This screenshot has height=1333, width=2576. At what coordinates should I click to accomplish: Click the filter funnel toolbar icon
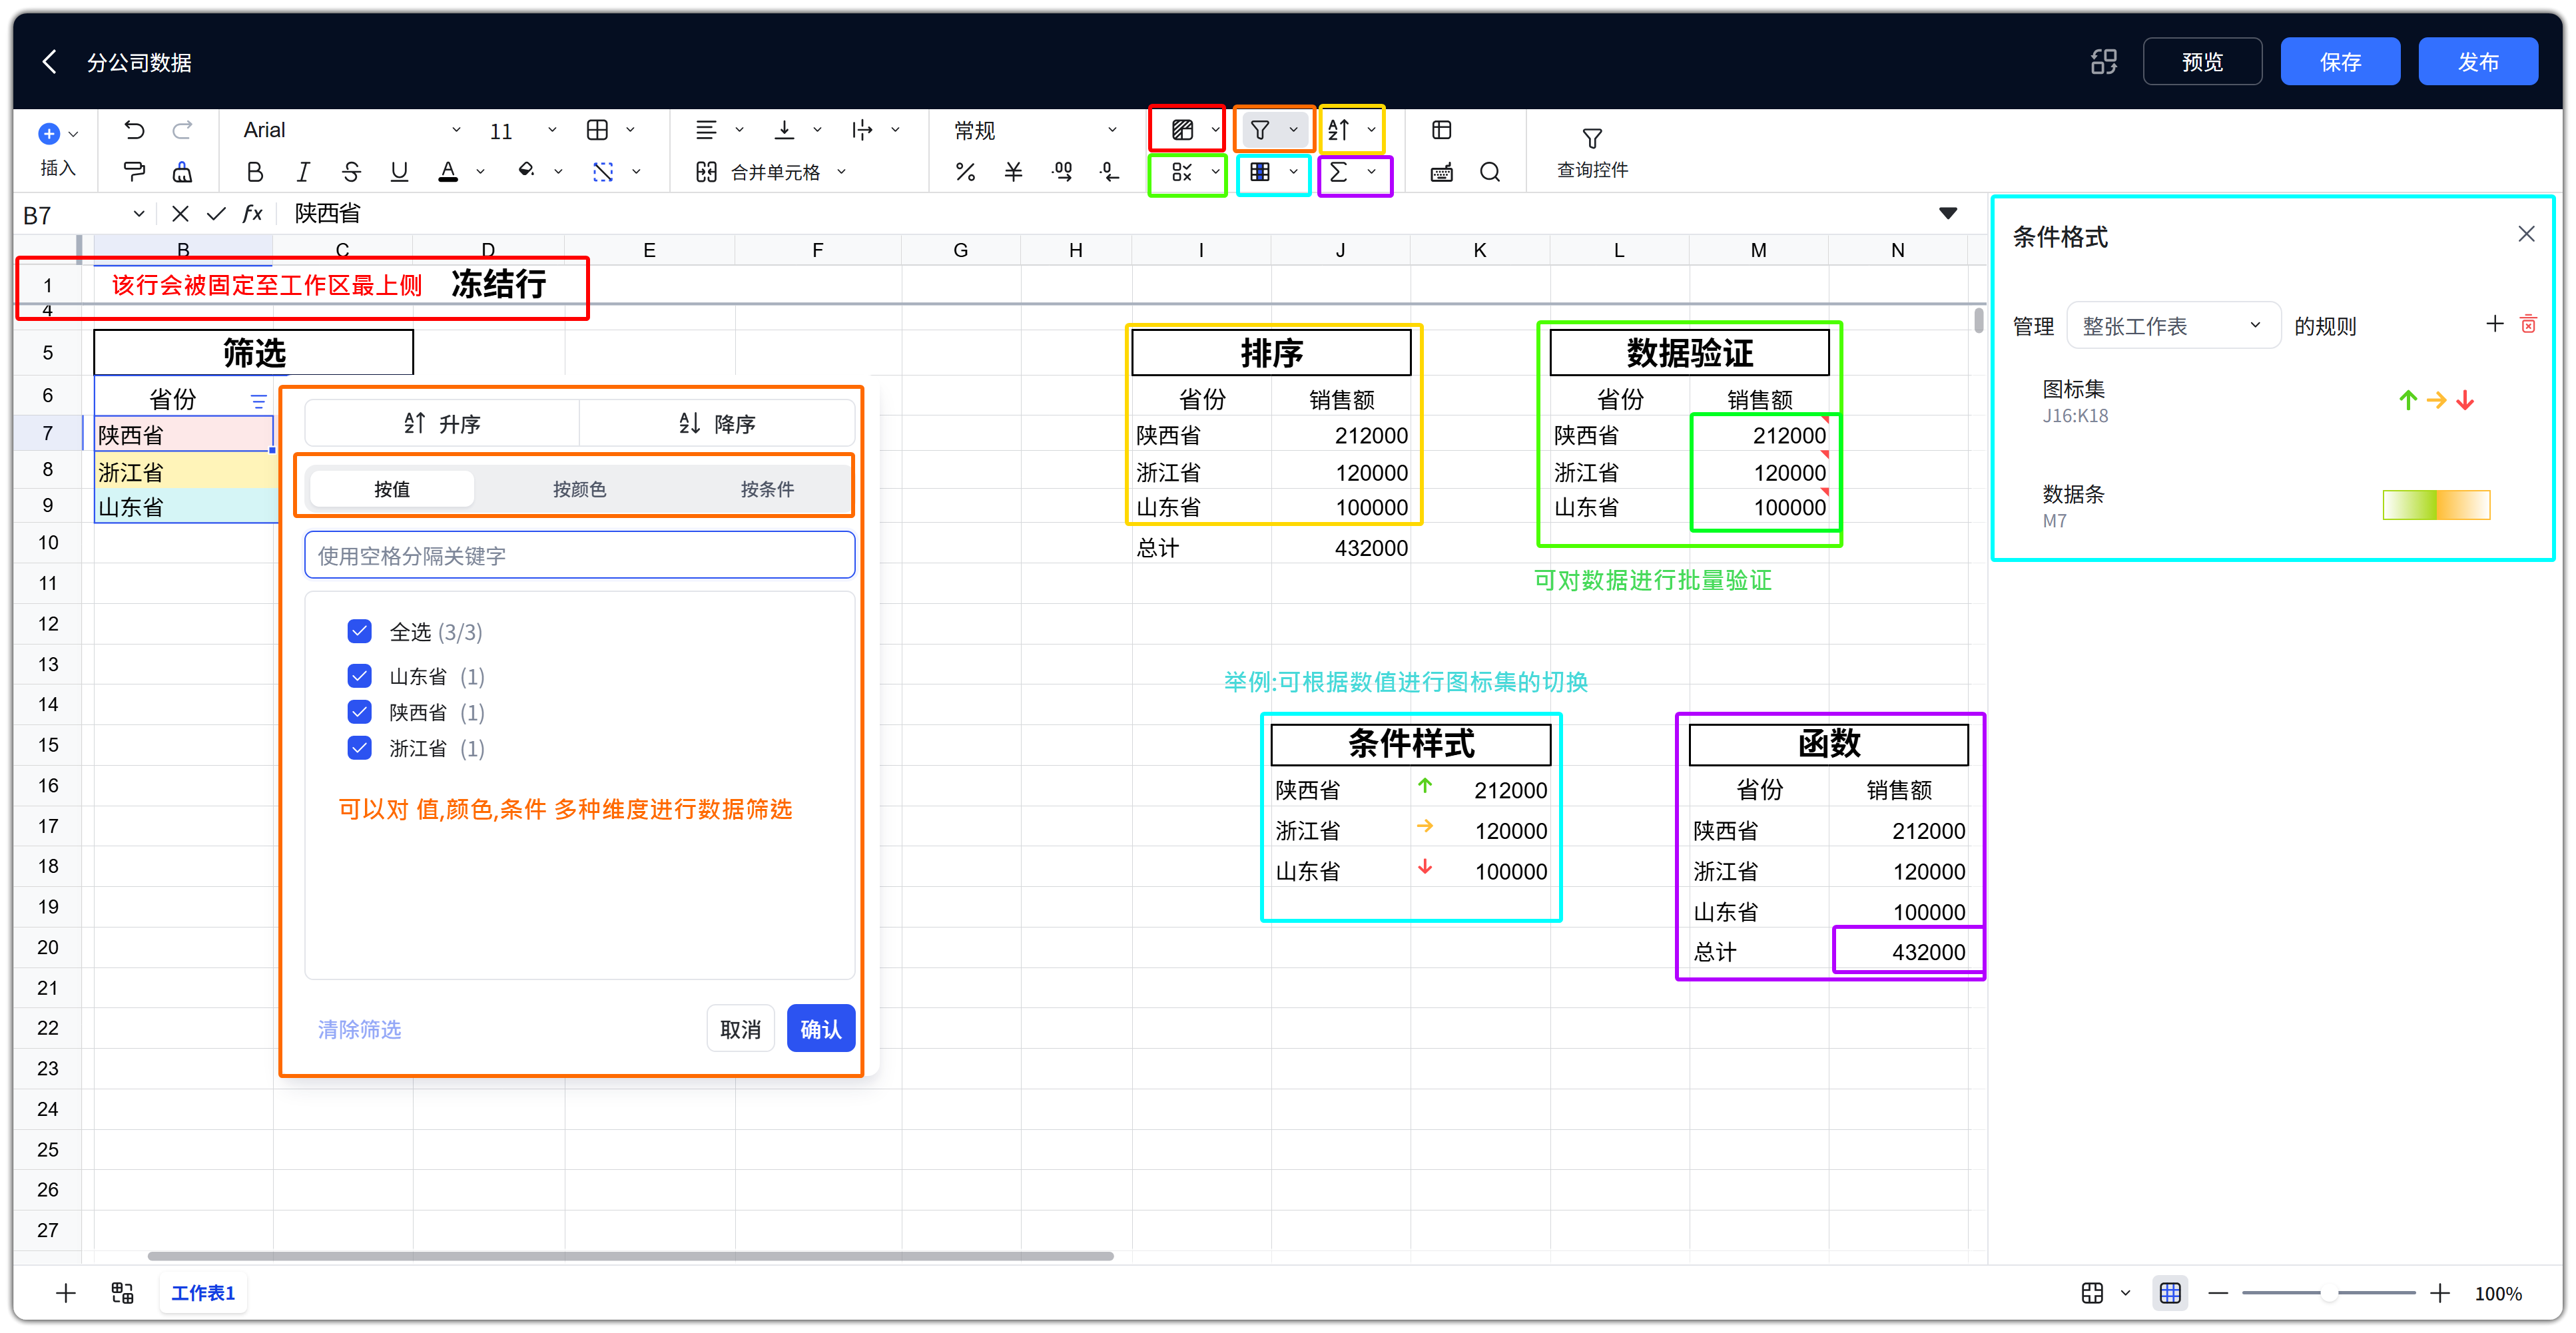coord(1260,130)
